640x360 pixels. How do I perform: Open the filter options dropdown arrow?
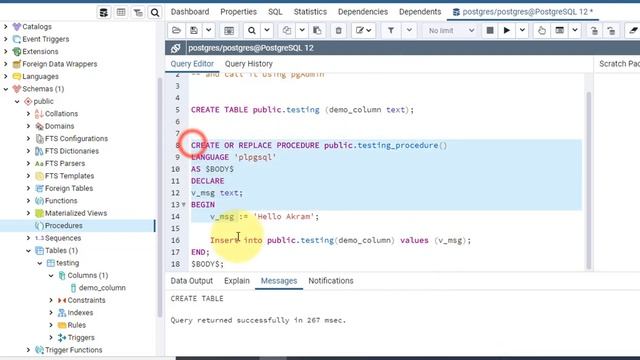(x=409, y=31)
